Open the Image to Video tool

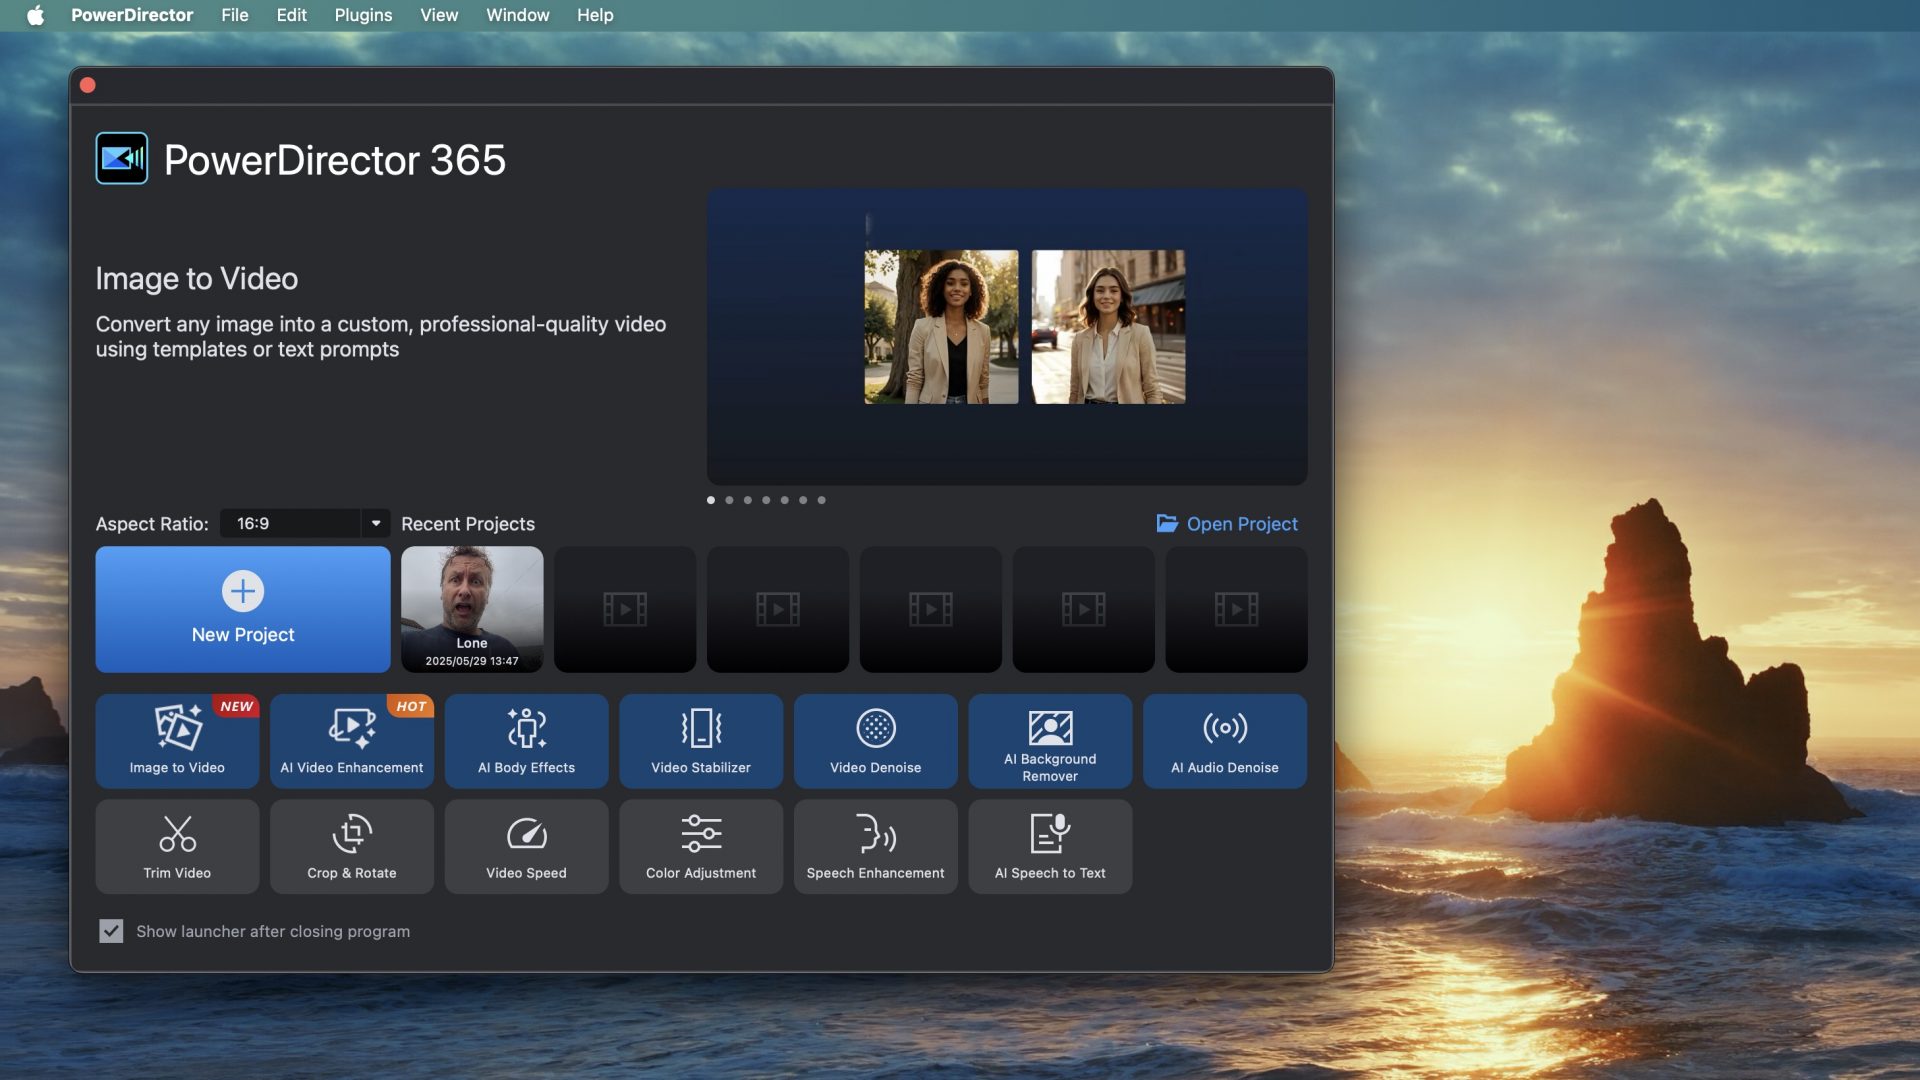177,741
